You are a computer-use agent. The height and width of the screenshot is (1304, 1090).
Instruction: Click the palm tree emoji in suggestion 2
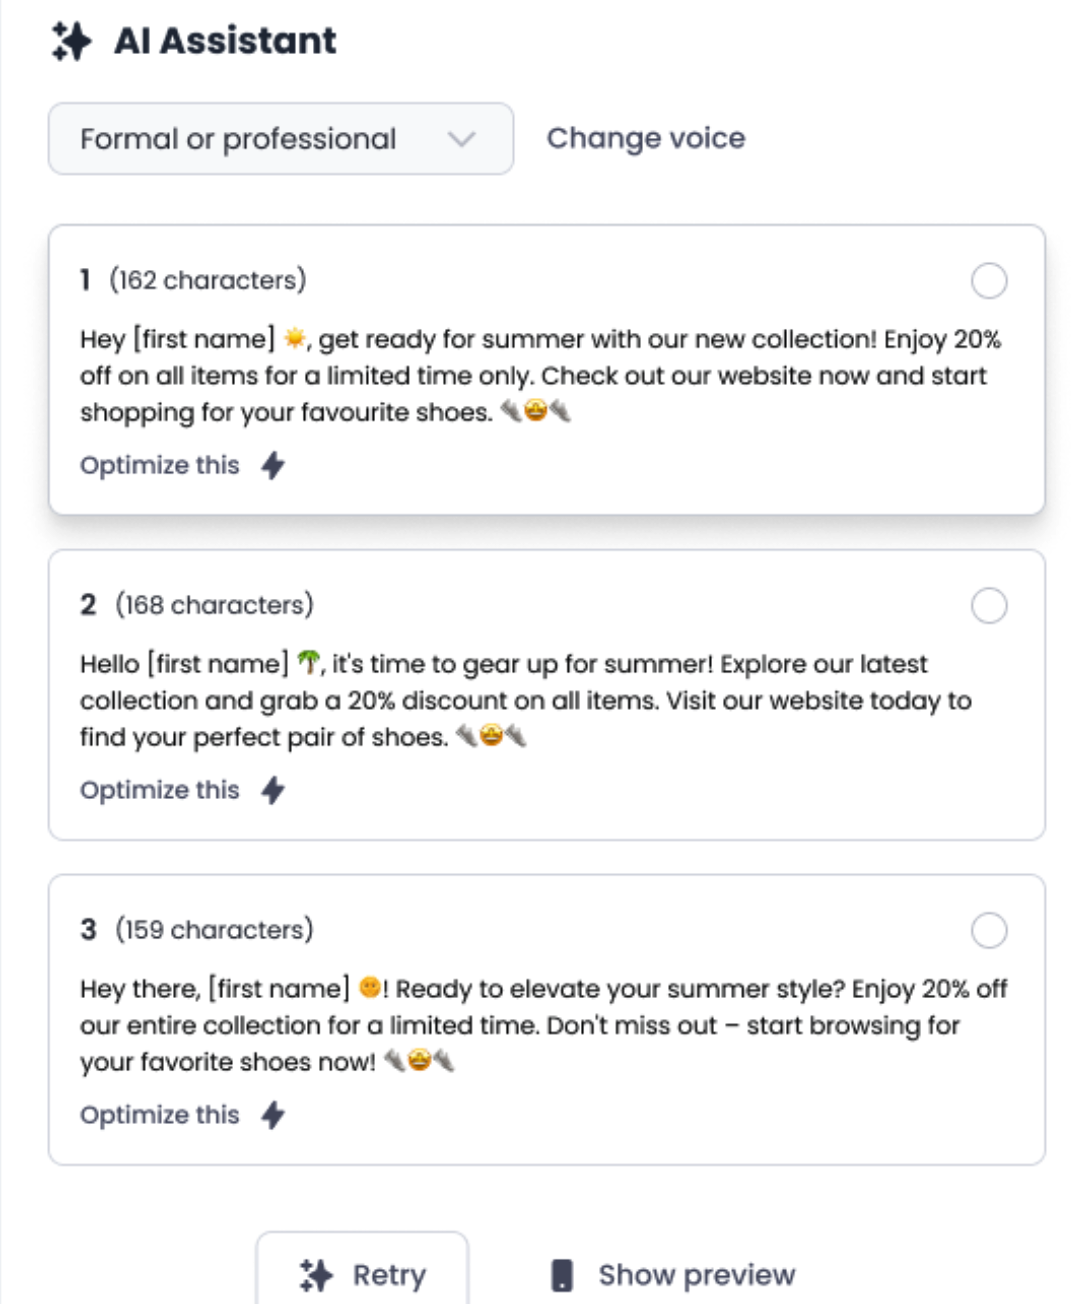tap(309, 663)
